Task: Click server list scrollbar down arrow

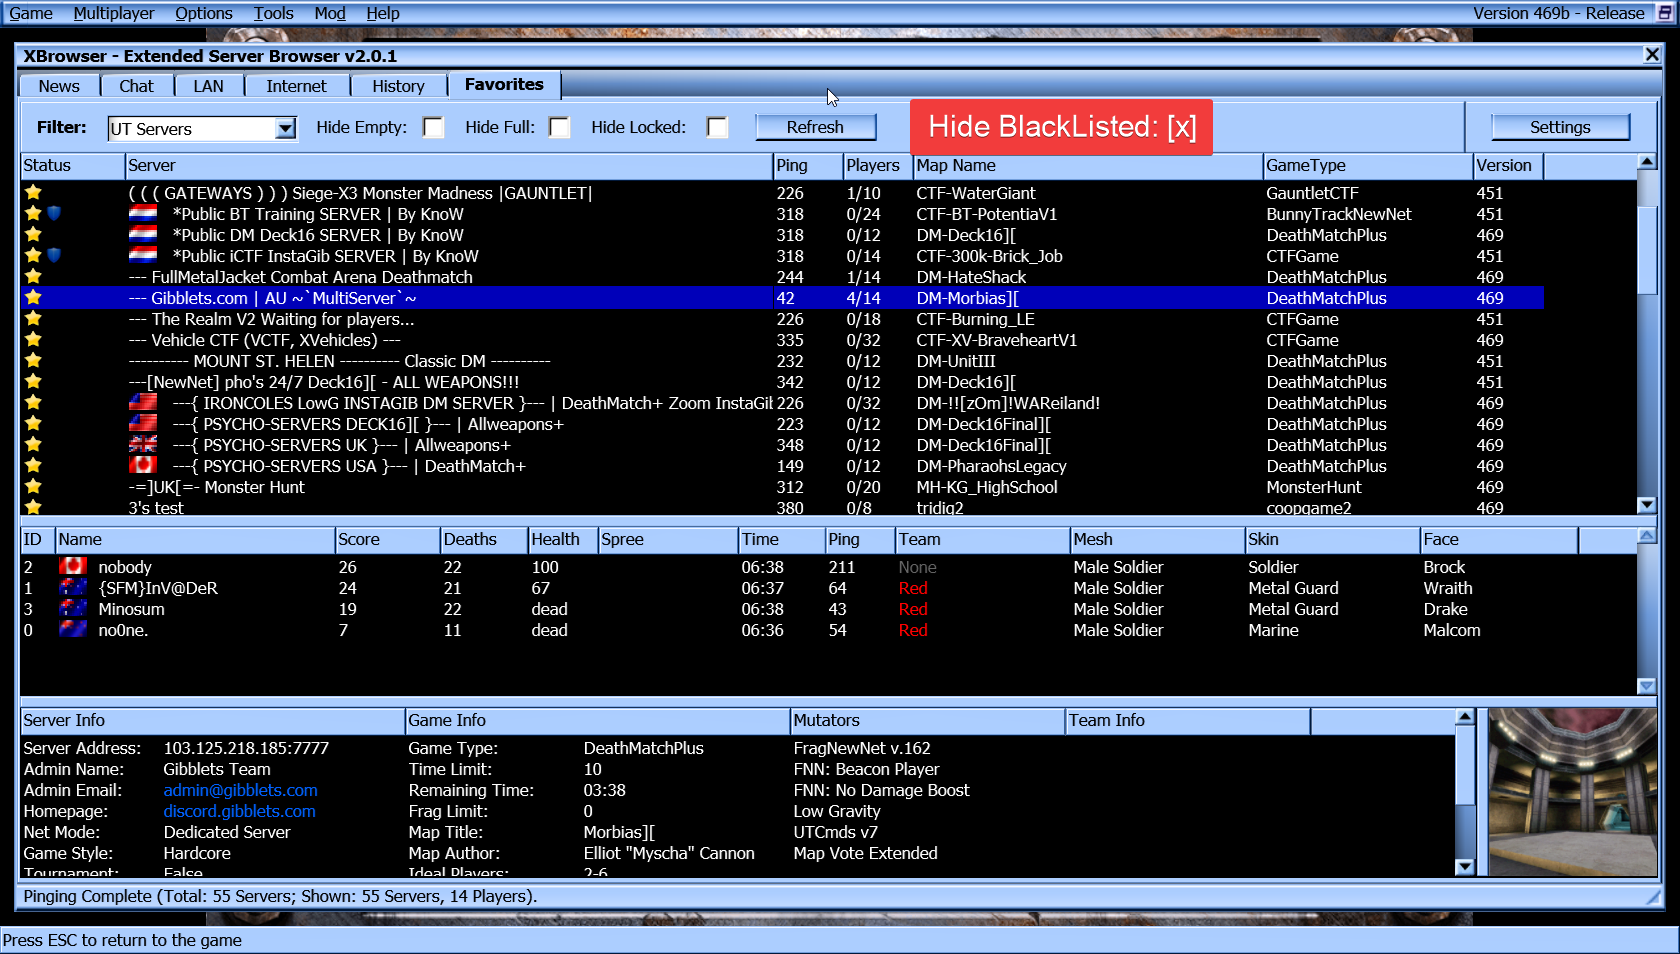Action: click(x=1647, y=505)
